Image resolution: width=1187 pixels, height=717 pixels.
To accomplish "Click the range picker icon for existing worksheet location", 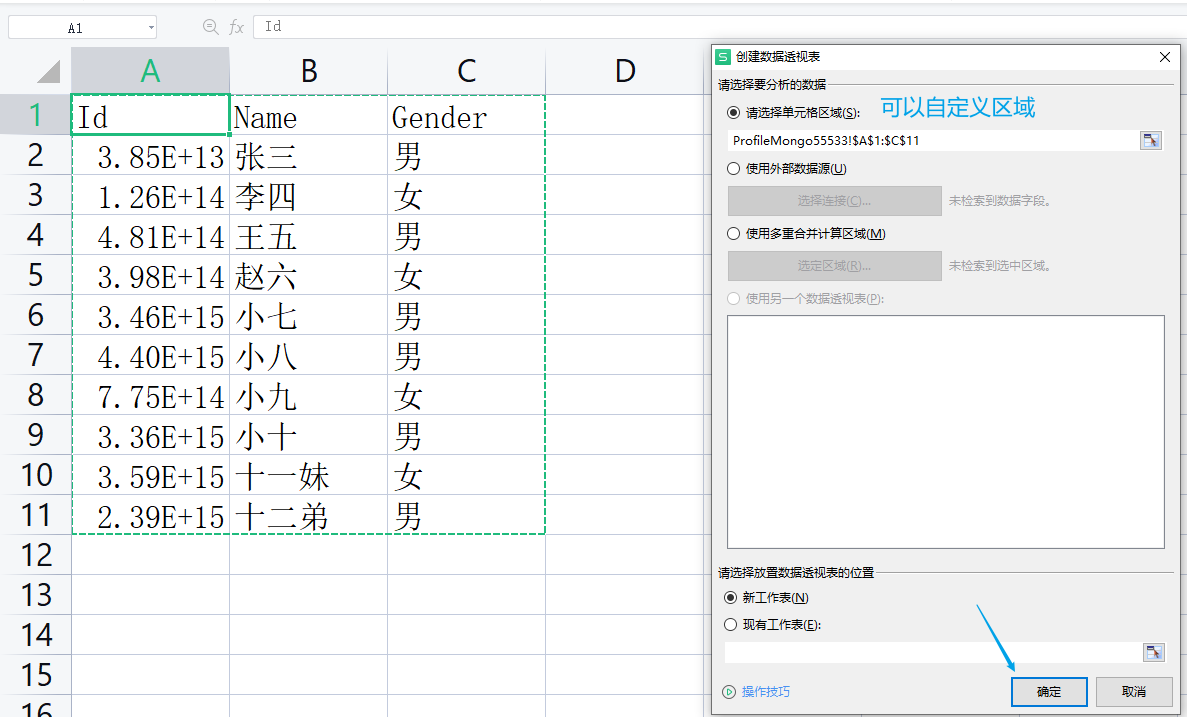I will click(x=1154, y=652).
